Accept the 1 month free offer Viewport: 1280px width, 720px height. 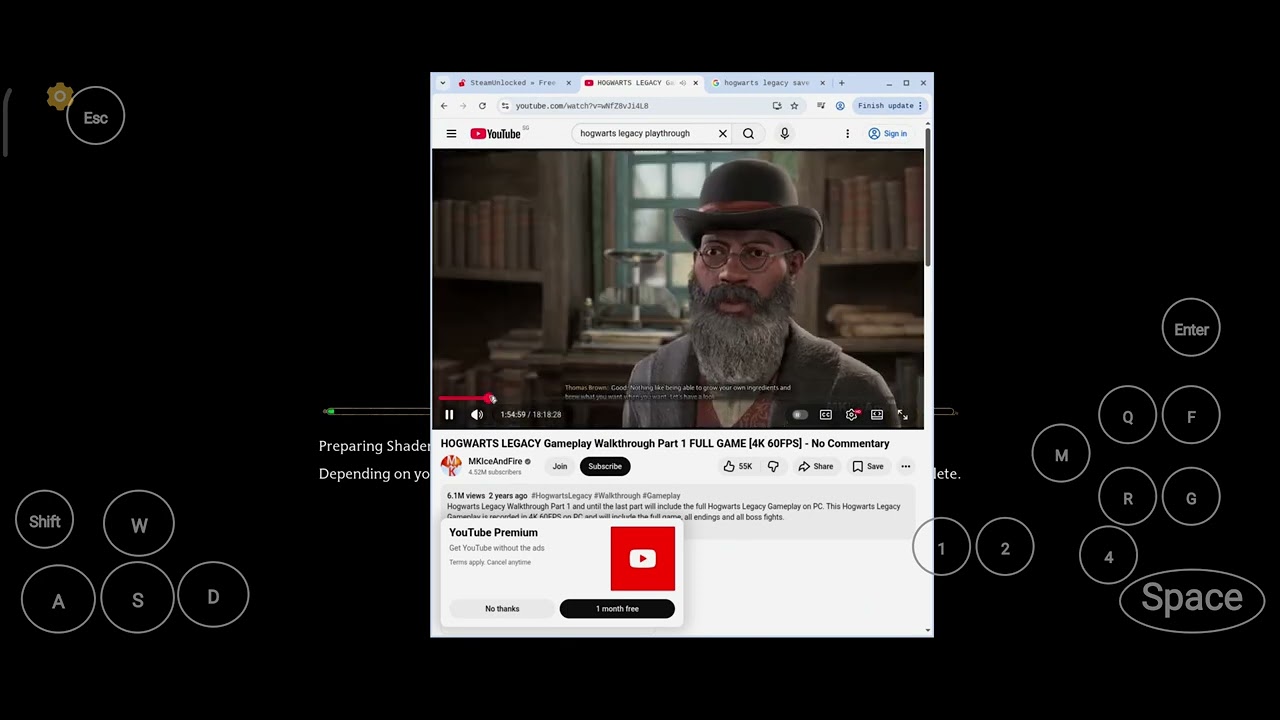pos(617,609)
